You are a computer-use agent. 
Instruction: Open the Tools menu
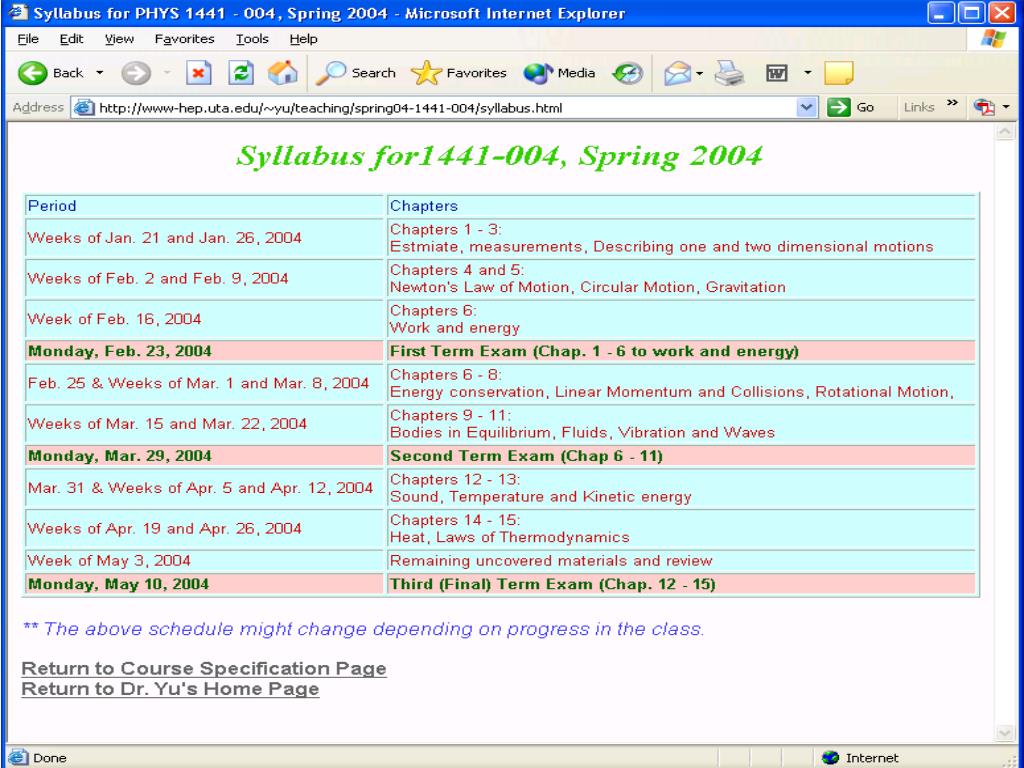252,39
